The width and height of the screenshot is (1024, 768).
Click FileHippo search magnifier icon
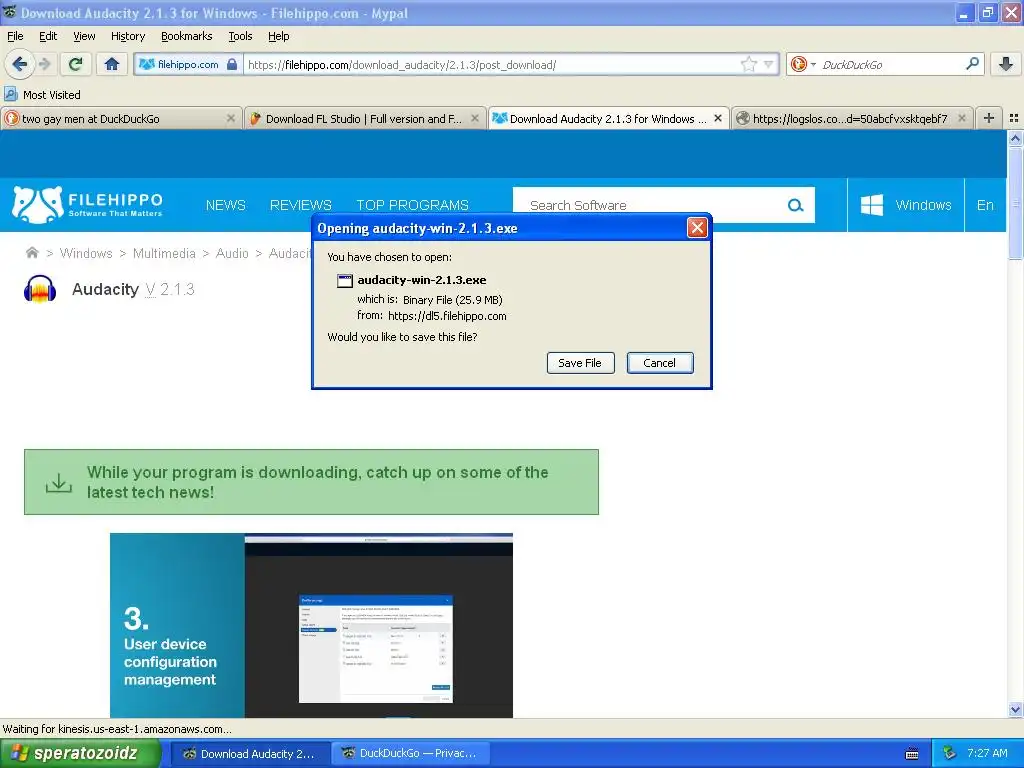tap(795, 205)
